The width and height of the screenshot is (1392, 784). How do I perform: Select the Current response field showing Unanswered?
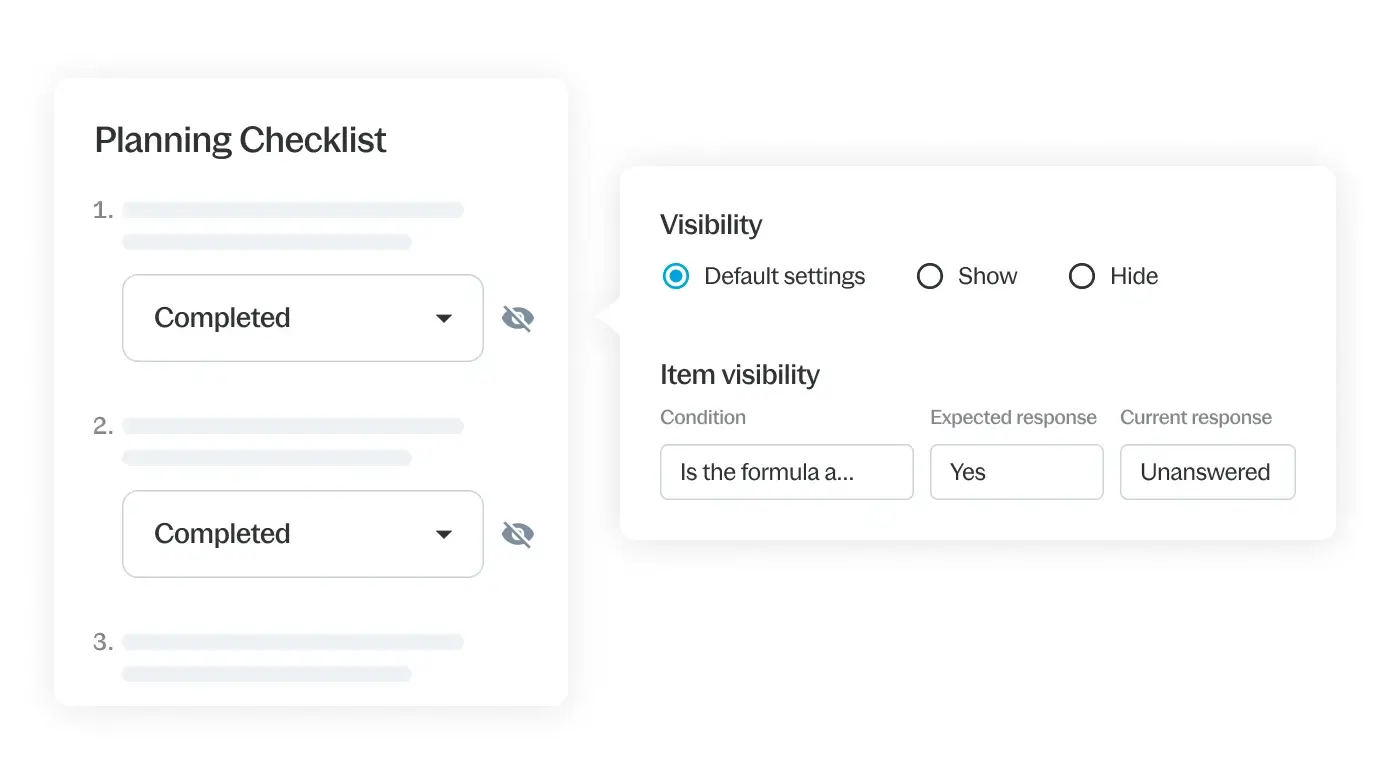coord(1207,472)
